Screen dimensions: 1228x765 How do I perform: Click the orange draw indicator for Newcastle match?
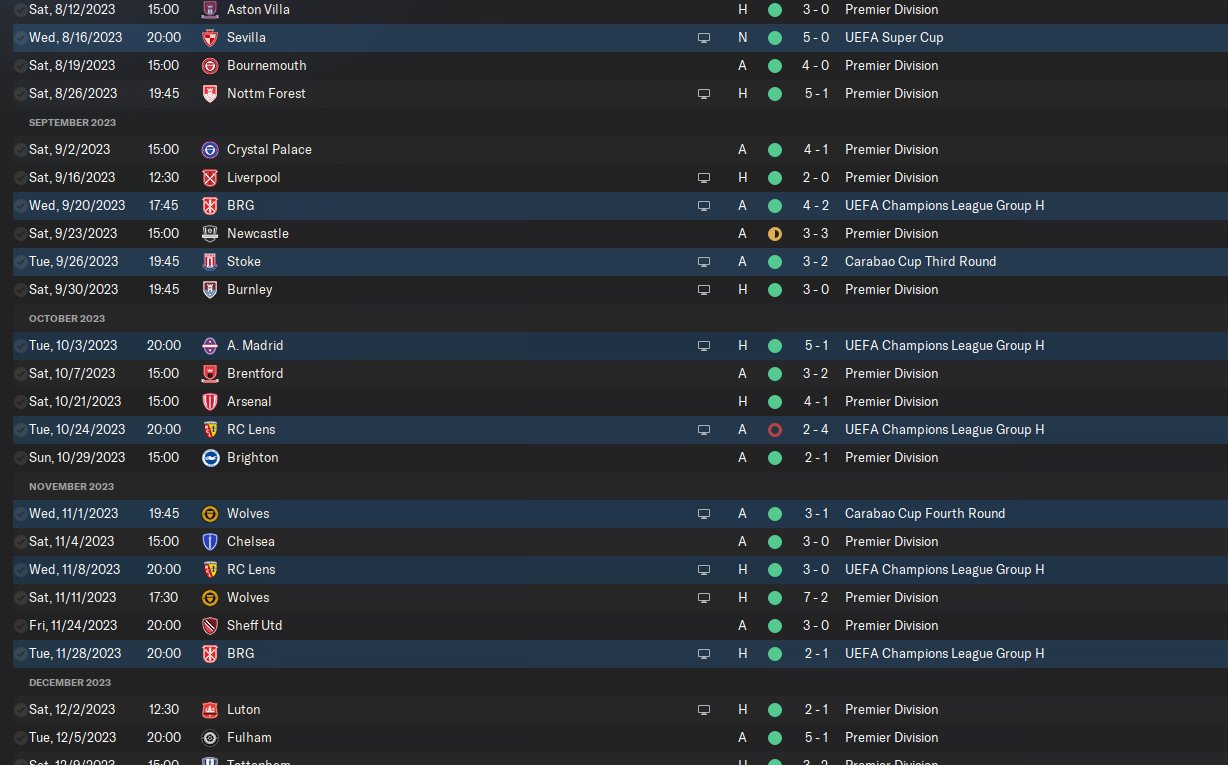774,234
